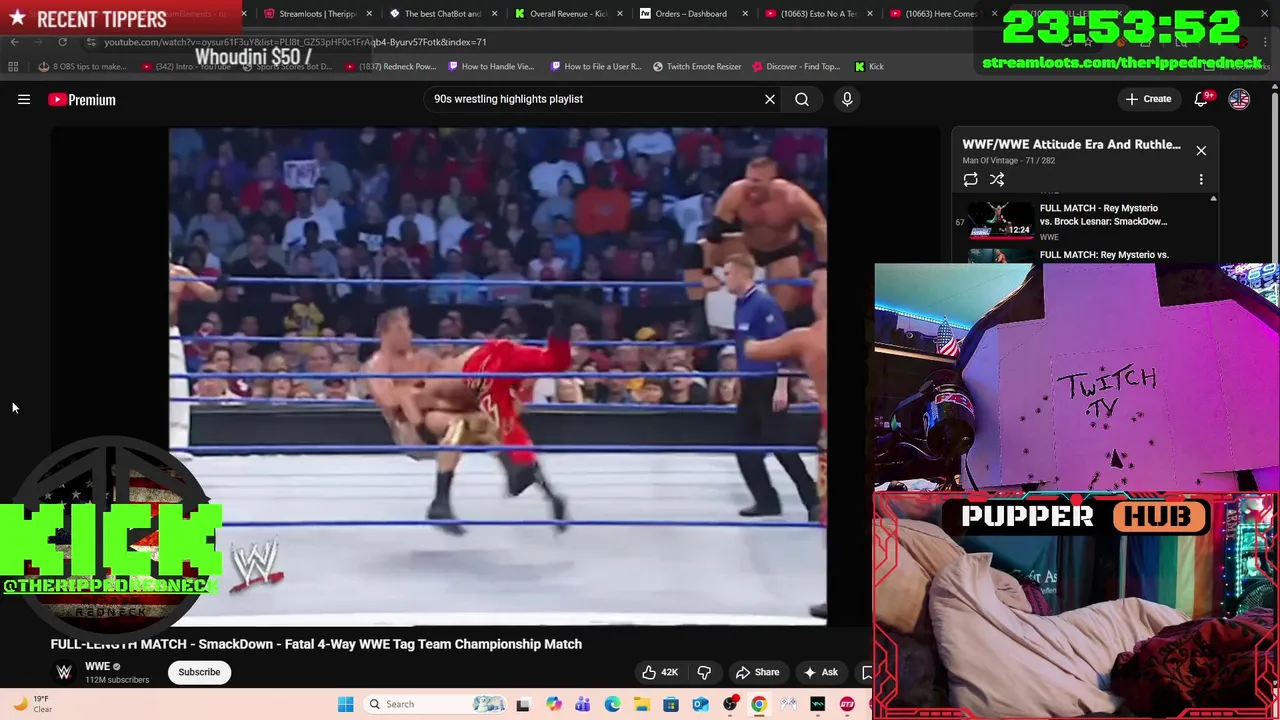Open the Create menu
This screenshot has width=1280, height=720.
tap(1148, 99)
